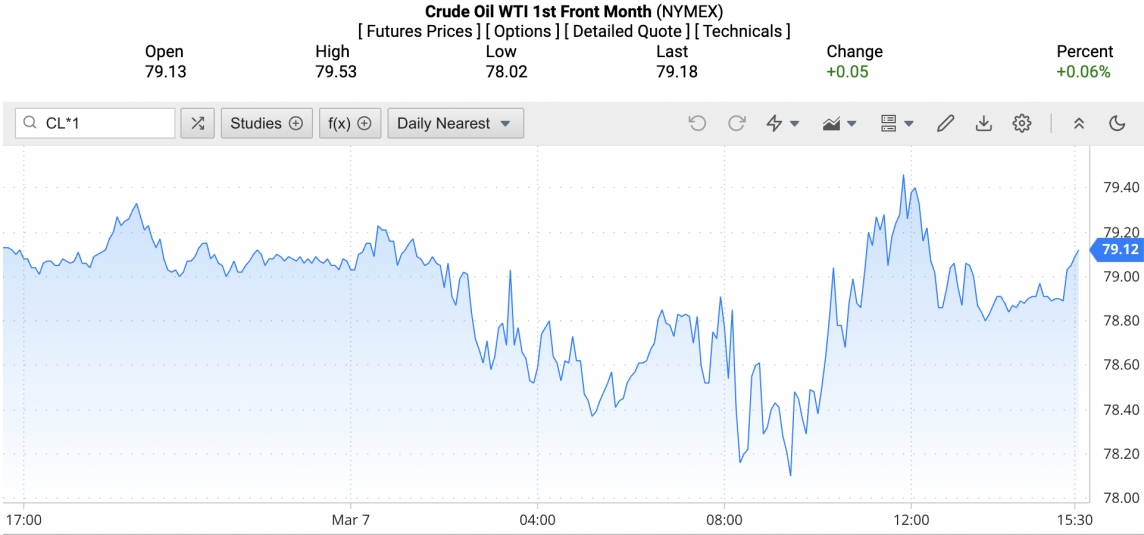Open the Technicals link
Image resolution: width=1144 pixels, height=535 pixels.
coord(742,31)
